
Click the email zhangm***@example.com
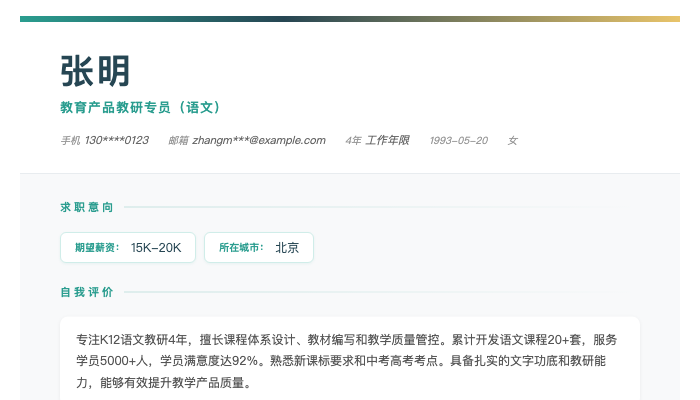click(x=259, y=140)
